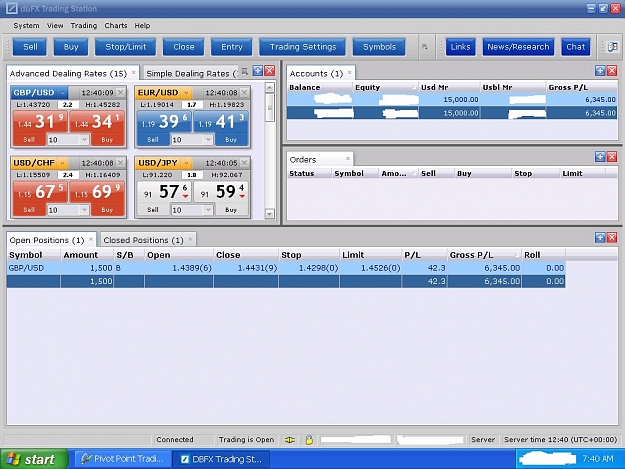The width and height of the screenshot is (625, 469).
Task: Close the Dealing Rates panel
Action: coord(270,71)
